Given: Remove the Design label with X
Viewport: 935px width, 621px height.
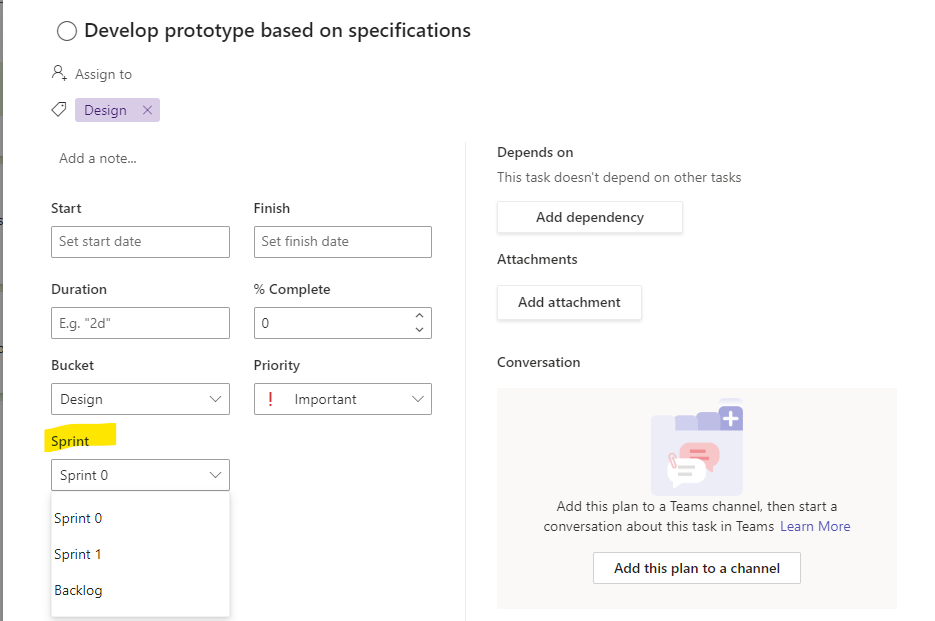Looking at the screenshot, I should coord(147,110).
